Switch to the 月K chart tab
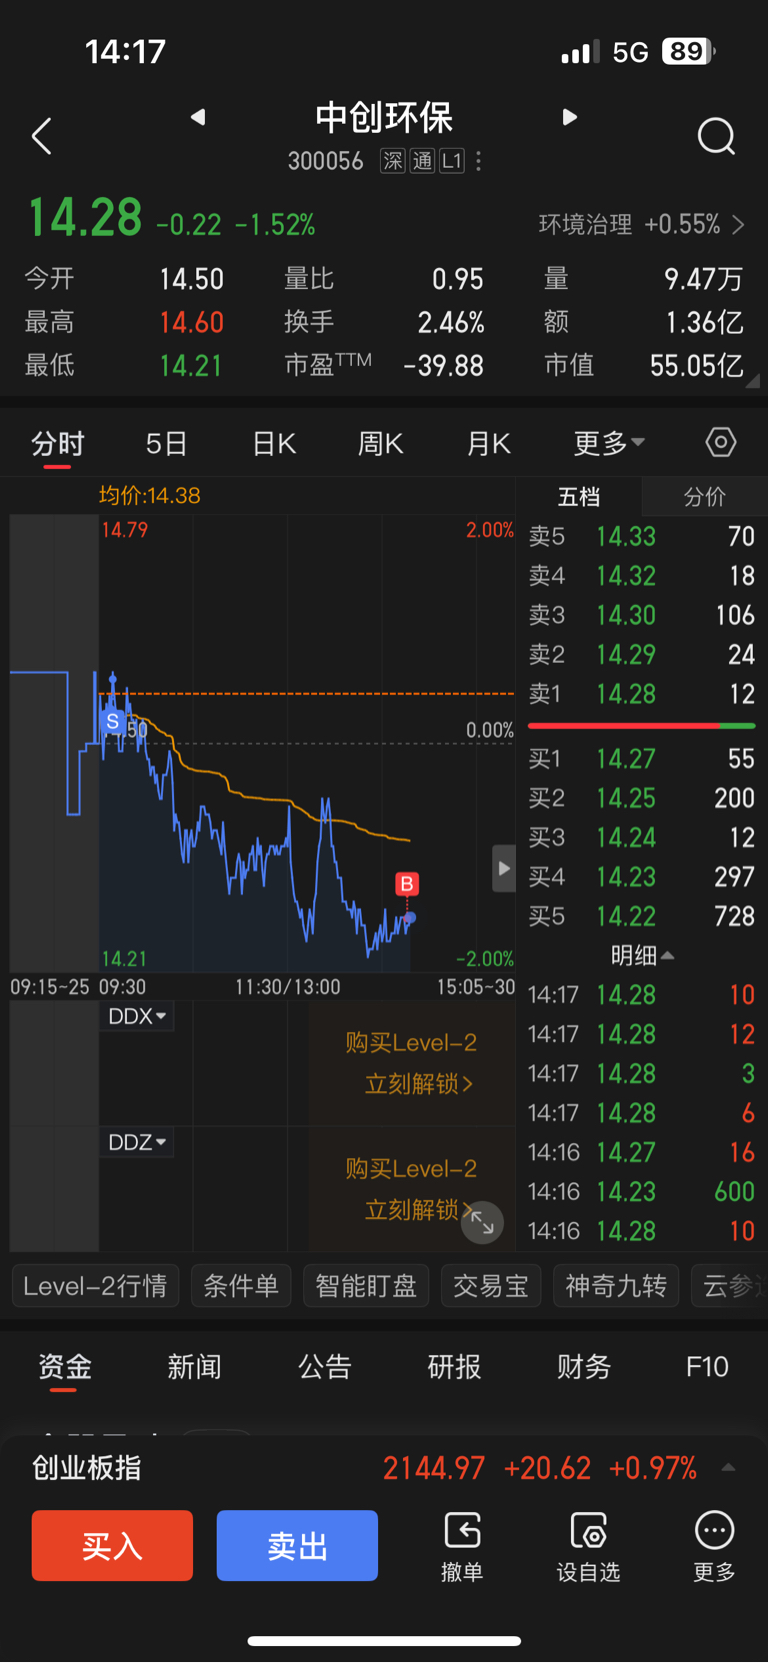 point(489,443)
